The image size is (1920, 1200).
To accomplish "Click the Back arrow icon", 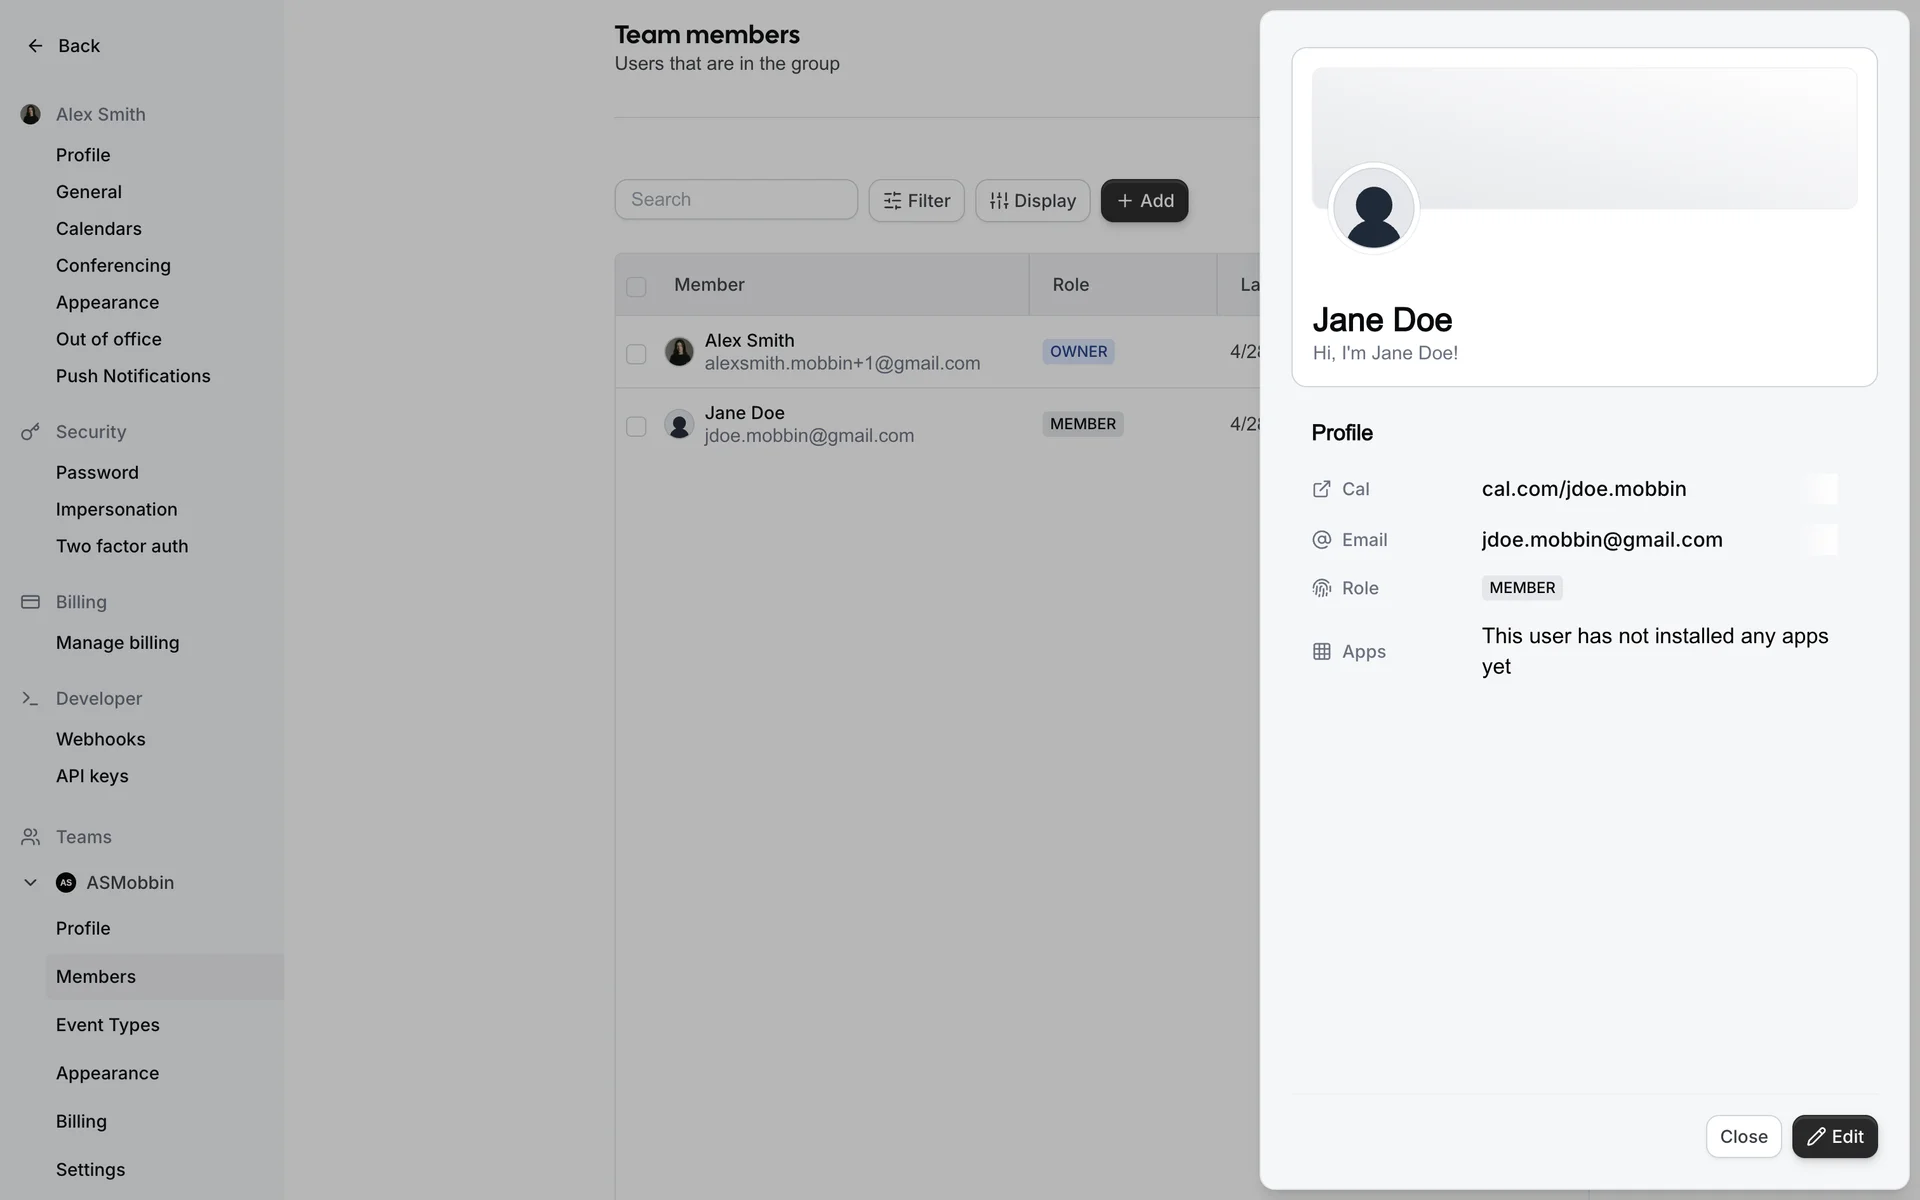I will tap(35, 46).
